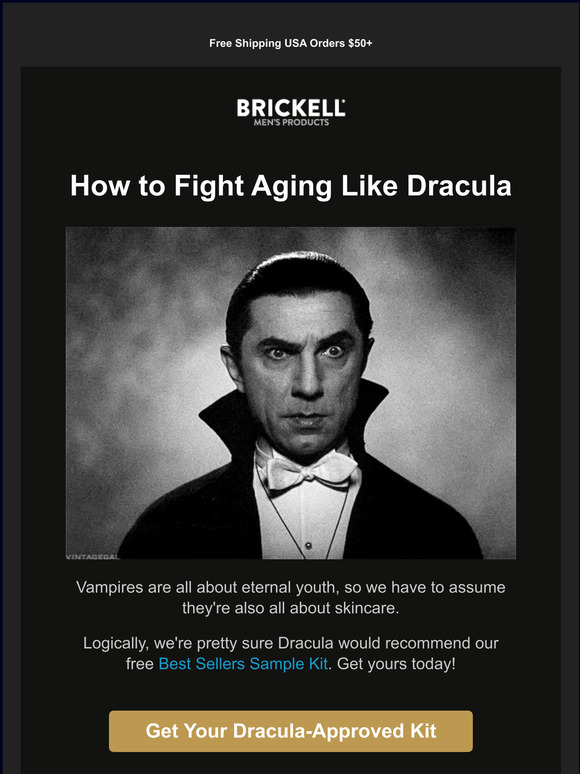This screenshot has width=580, height=774.
Task: Open the Dracula portrait image
Action: pyautogui.click(x=291, y=393)
